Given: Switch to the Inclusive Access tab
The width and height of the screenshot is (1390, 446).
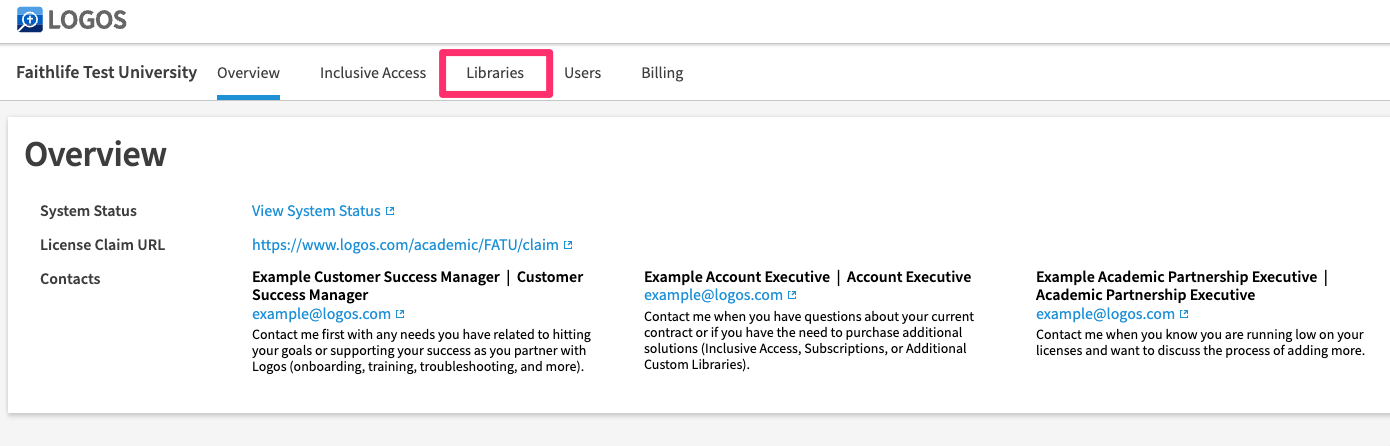Looking at the screenshot, I should click(x=373, y=73).
